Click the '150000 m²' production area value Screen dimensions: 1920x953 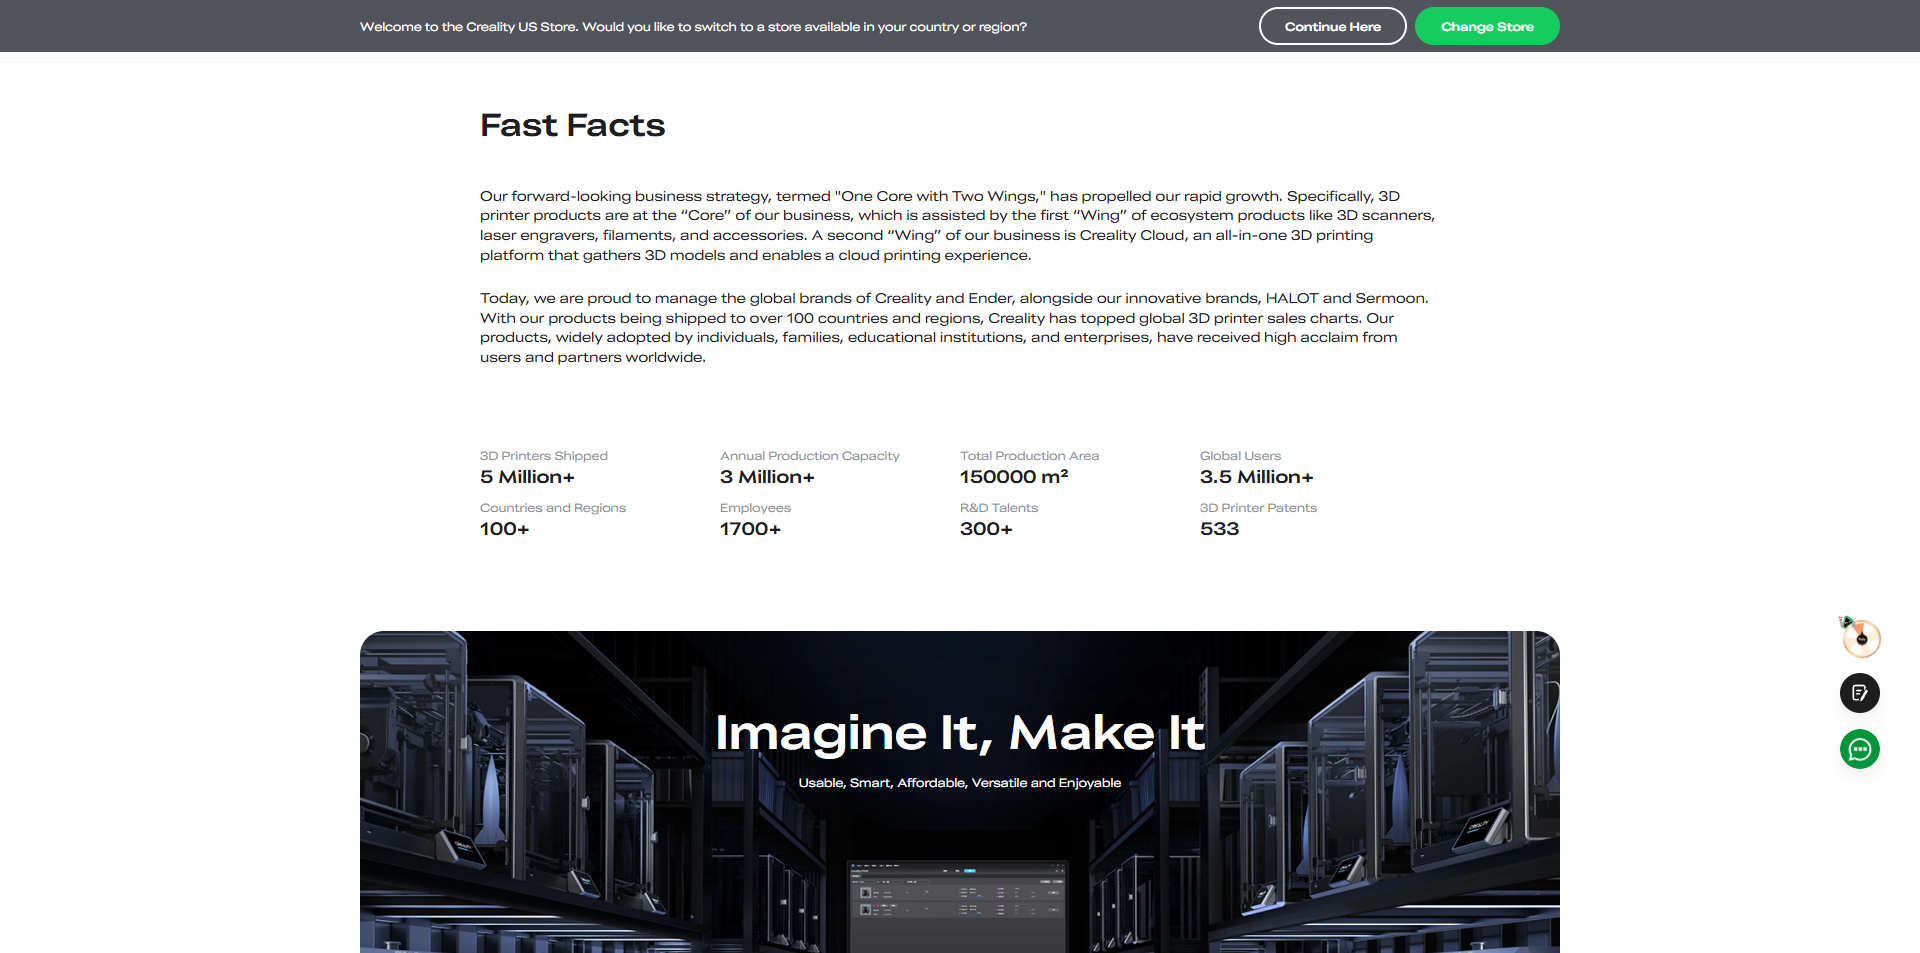1014,477
